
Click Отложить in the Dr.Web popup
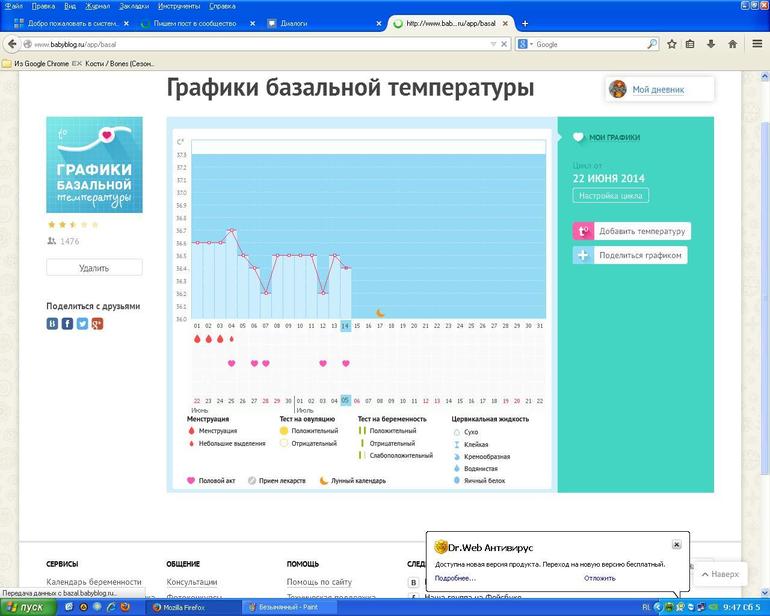coord(600,578)
